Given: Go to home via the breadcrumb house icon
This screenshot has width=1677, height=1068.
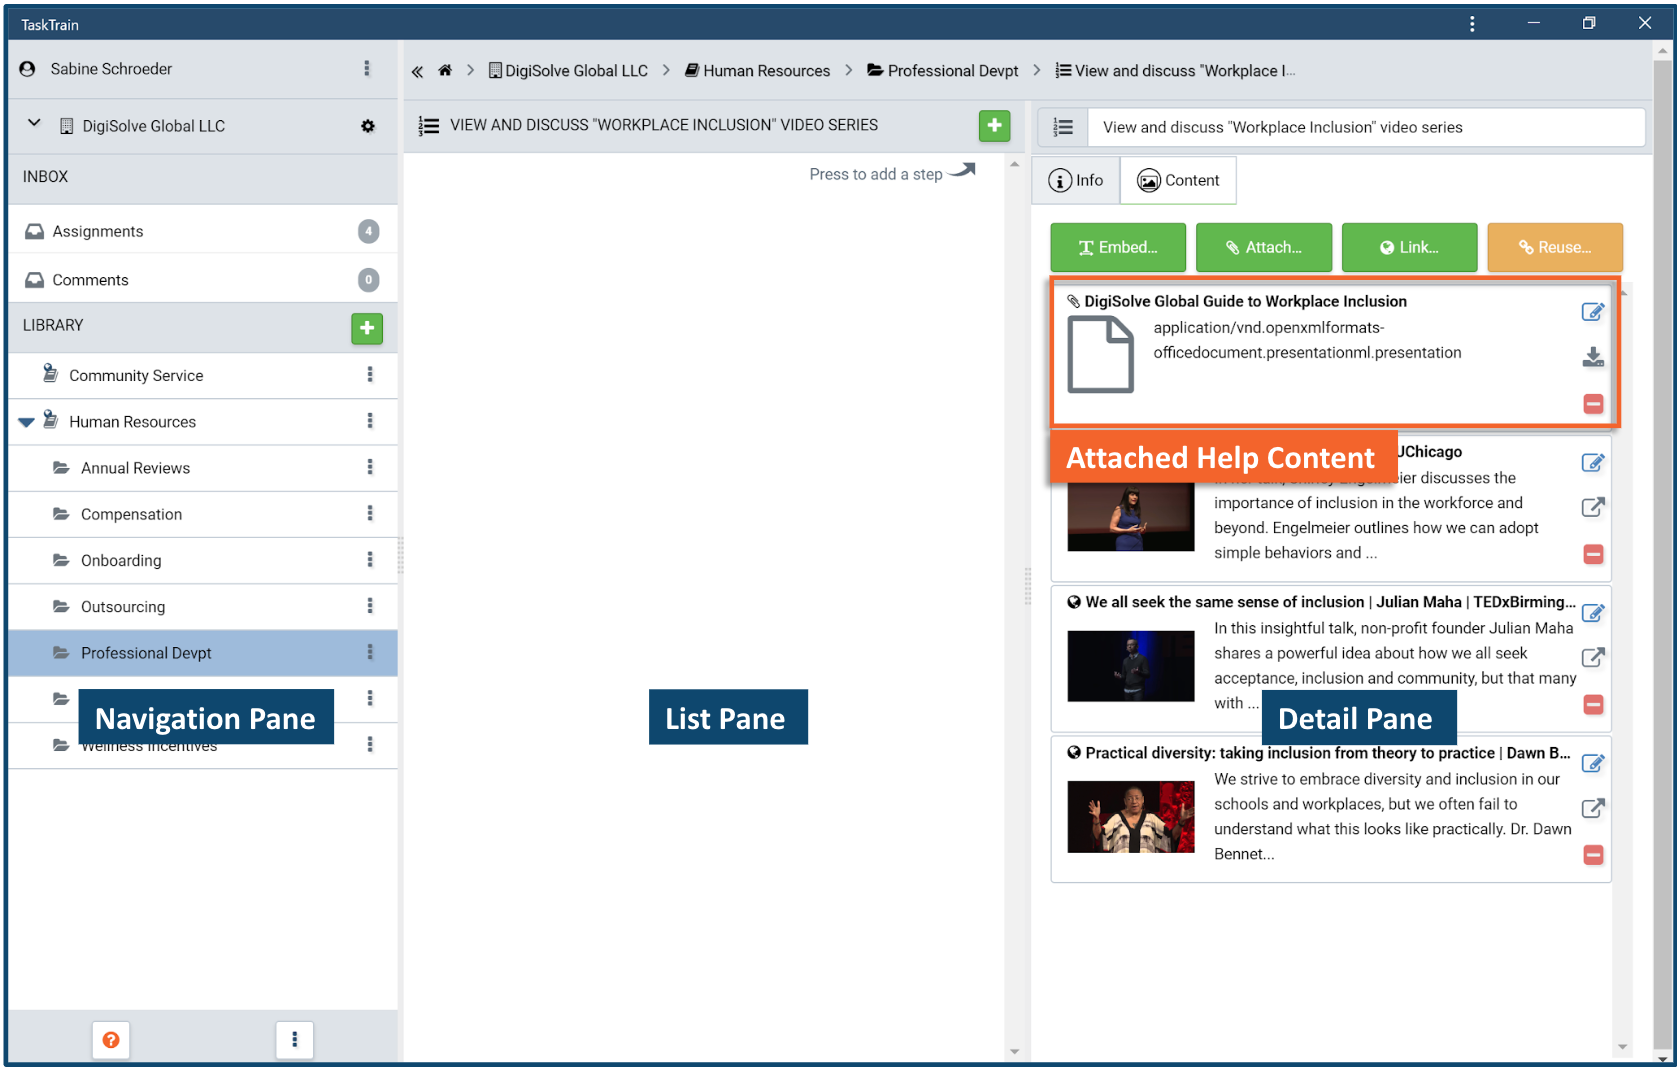Looking at the screenshot, I should [445, 70].
